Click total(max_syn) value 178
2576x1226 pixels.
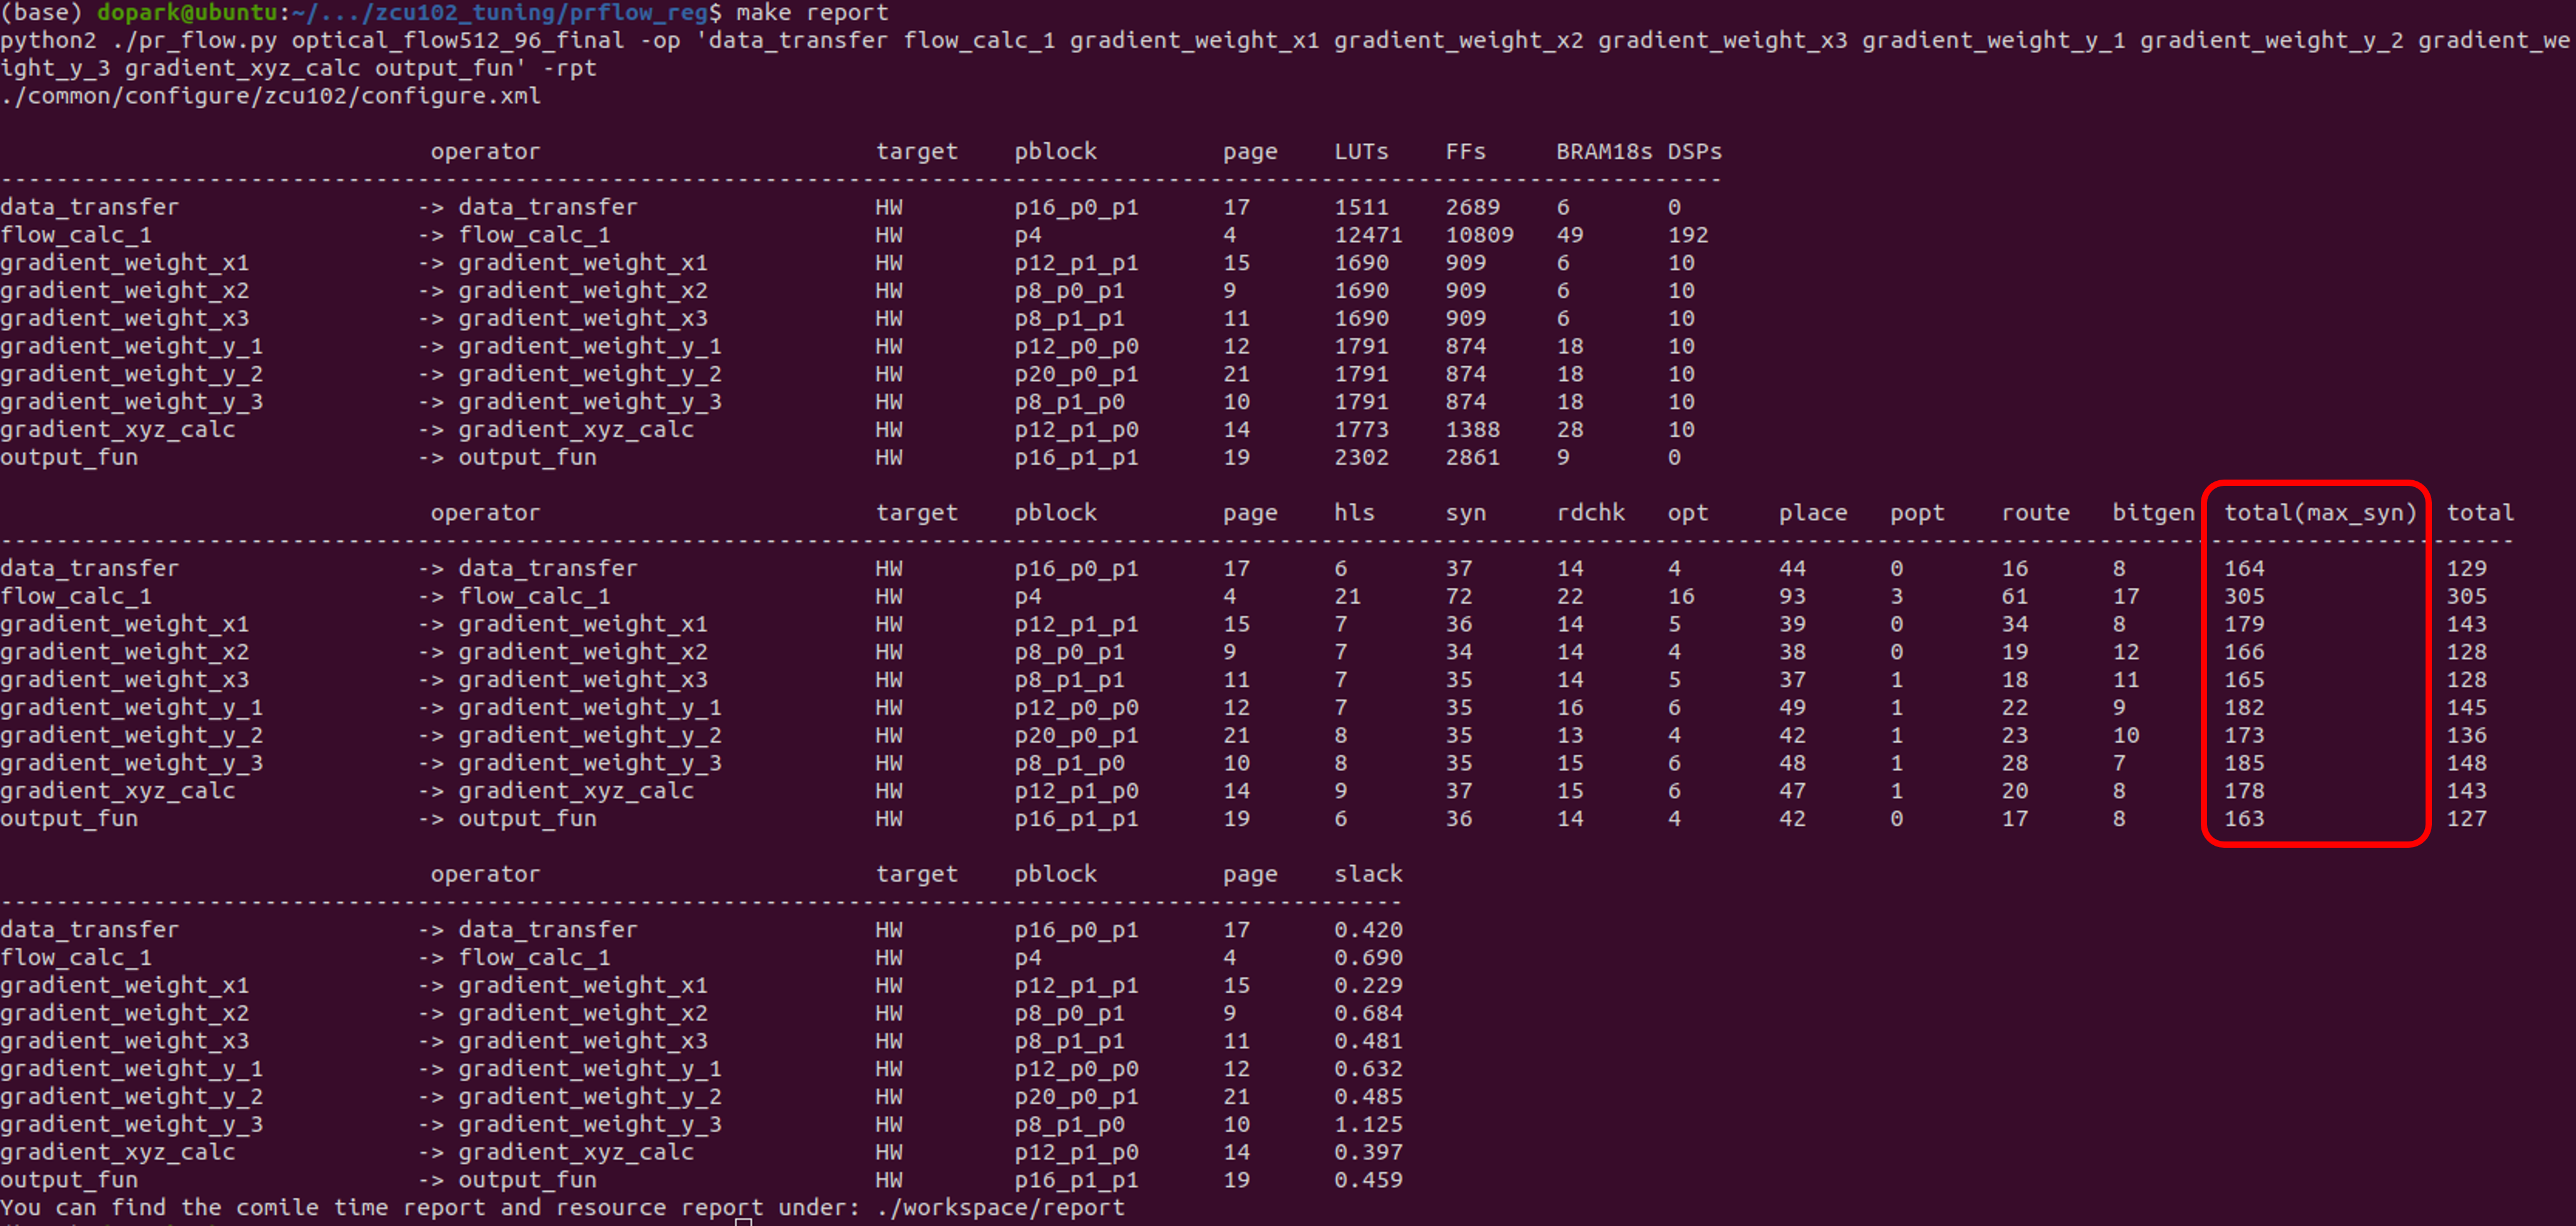coord(2244,791)
